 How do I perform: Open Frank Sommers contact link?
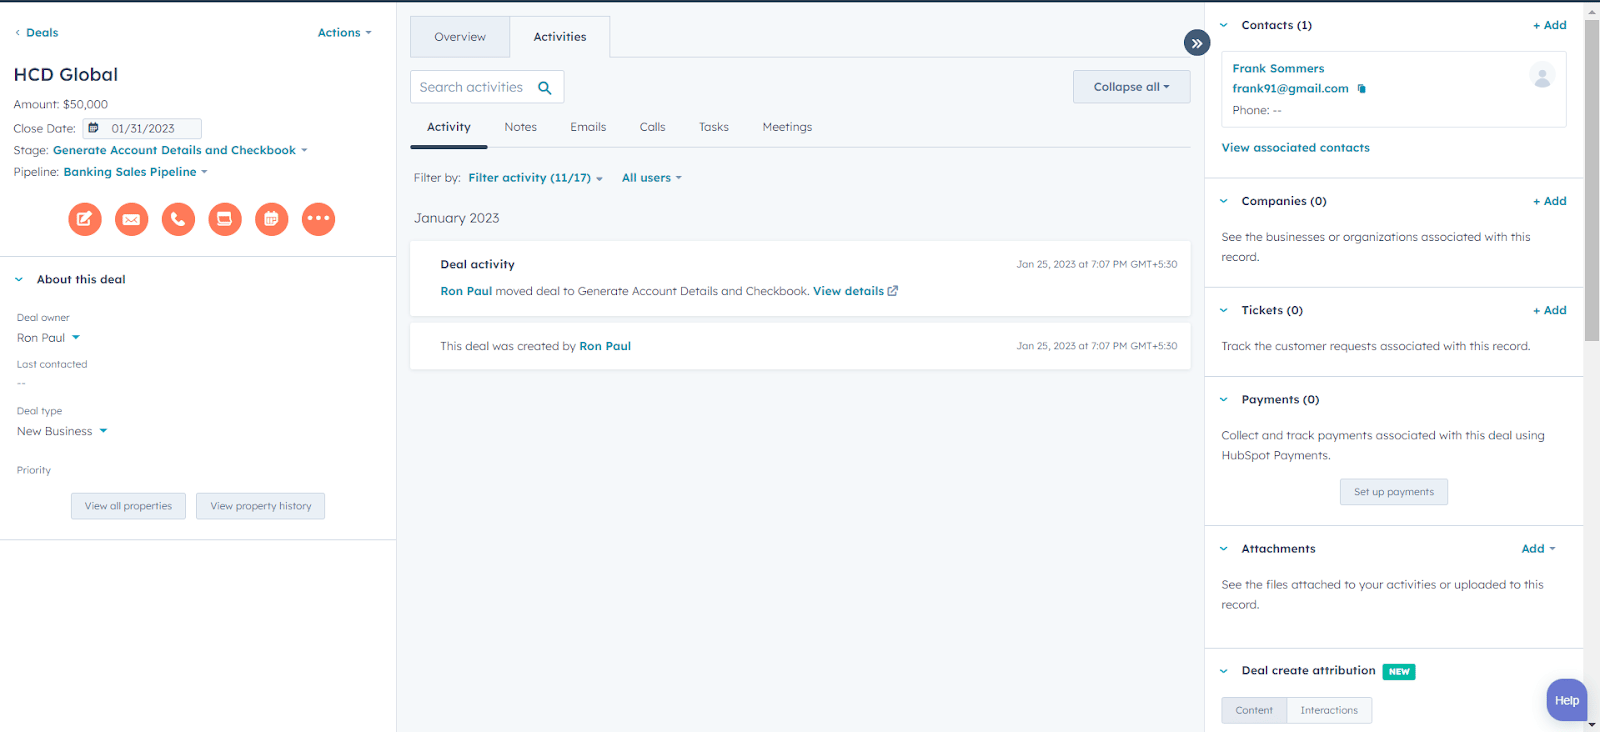[1278, 69]
